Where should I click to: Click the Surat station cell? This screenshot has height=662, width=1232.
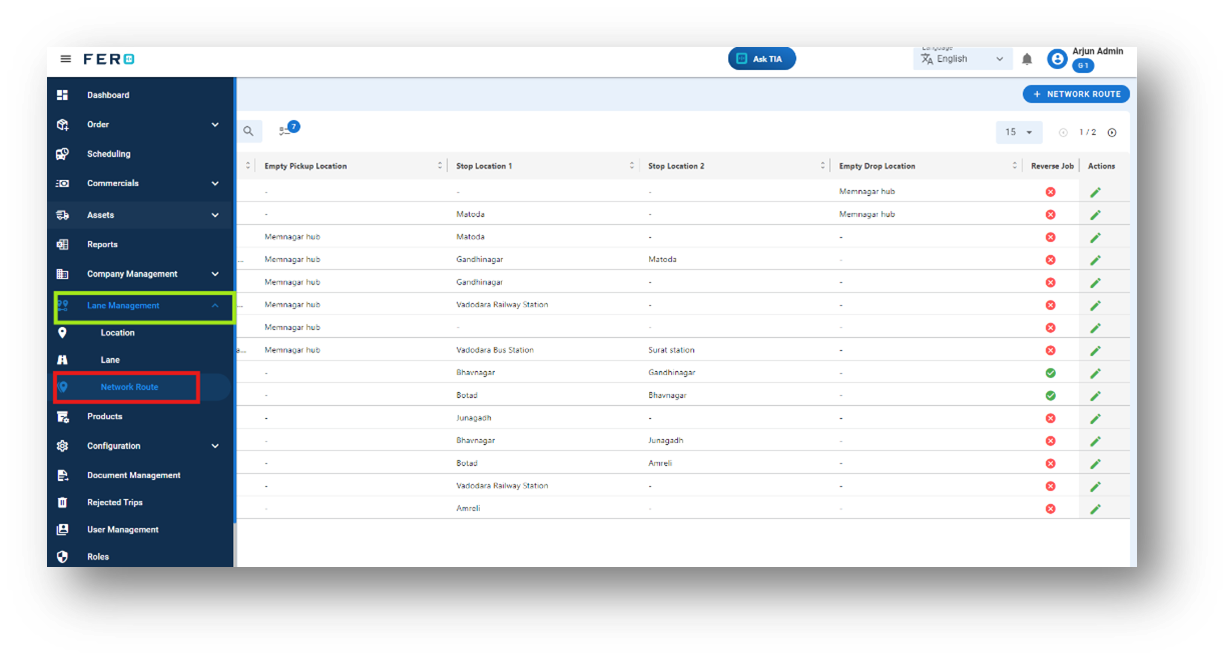tap(671, 350)
